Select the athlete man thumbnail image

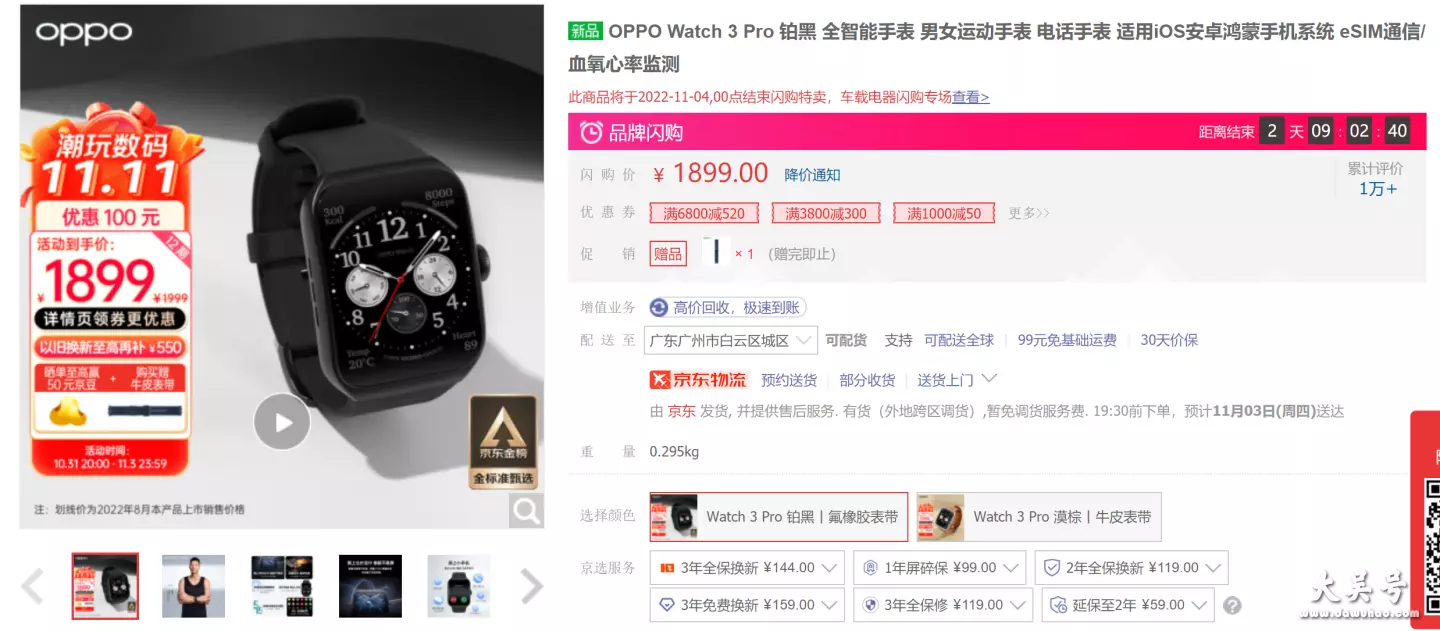(x=193, y=586)
